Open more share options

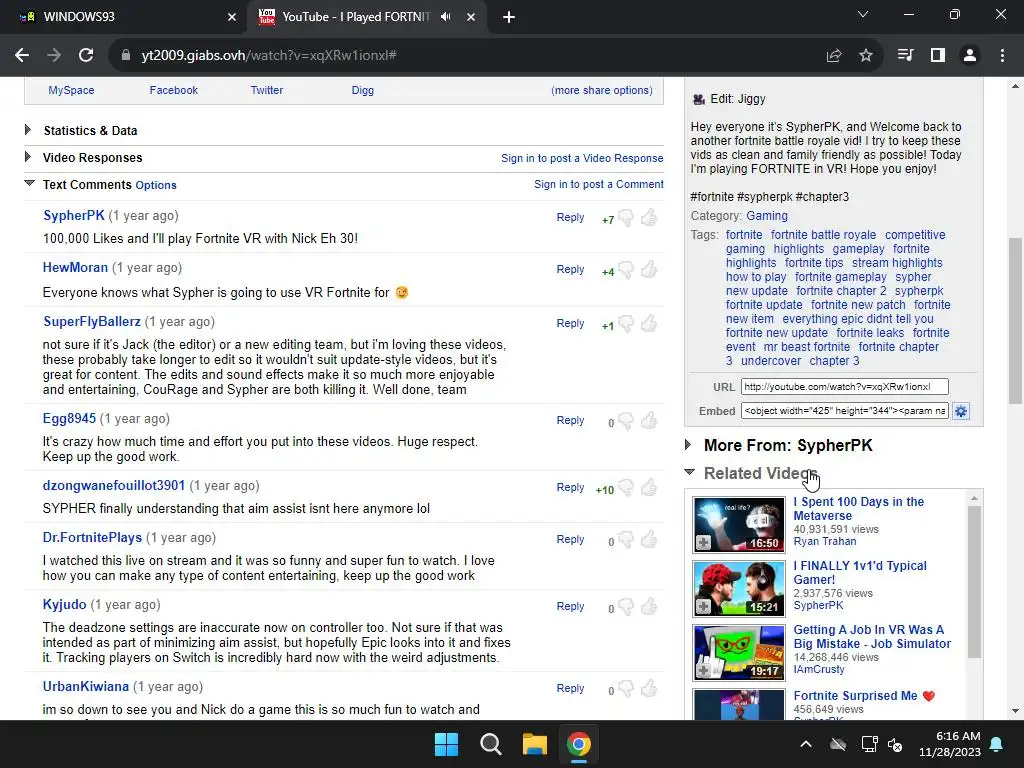pyautogui.click(x=601, y=90)
